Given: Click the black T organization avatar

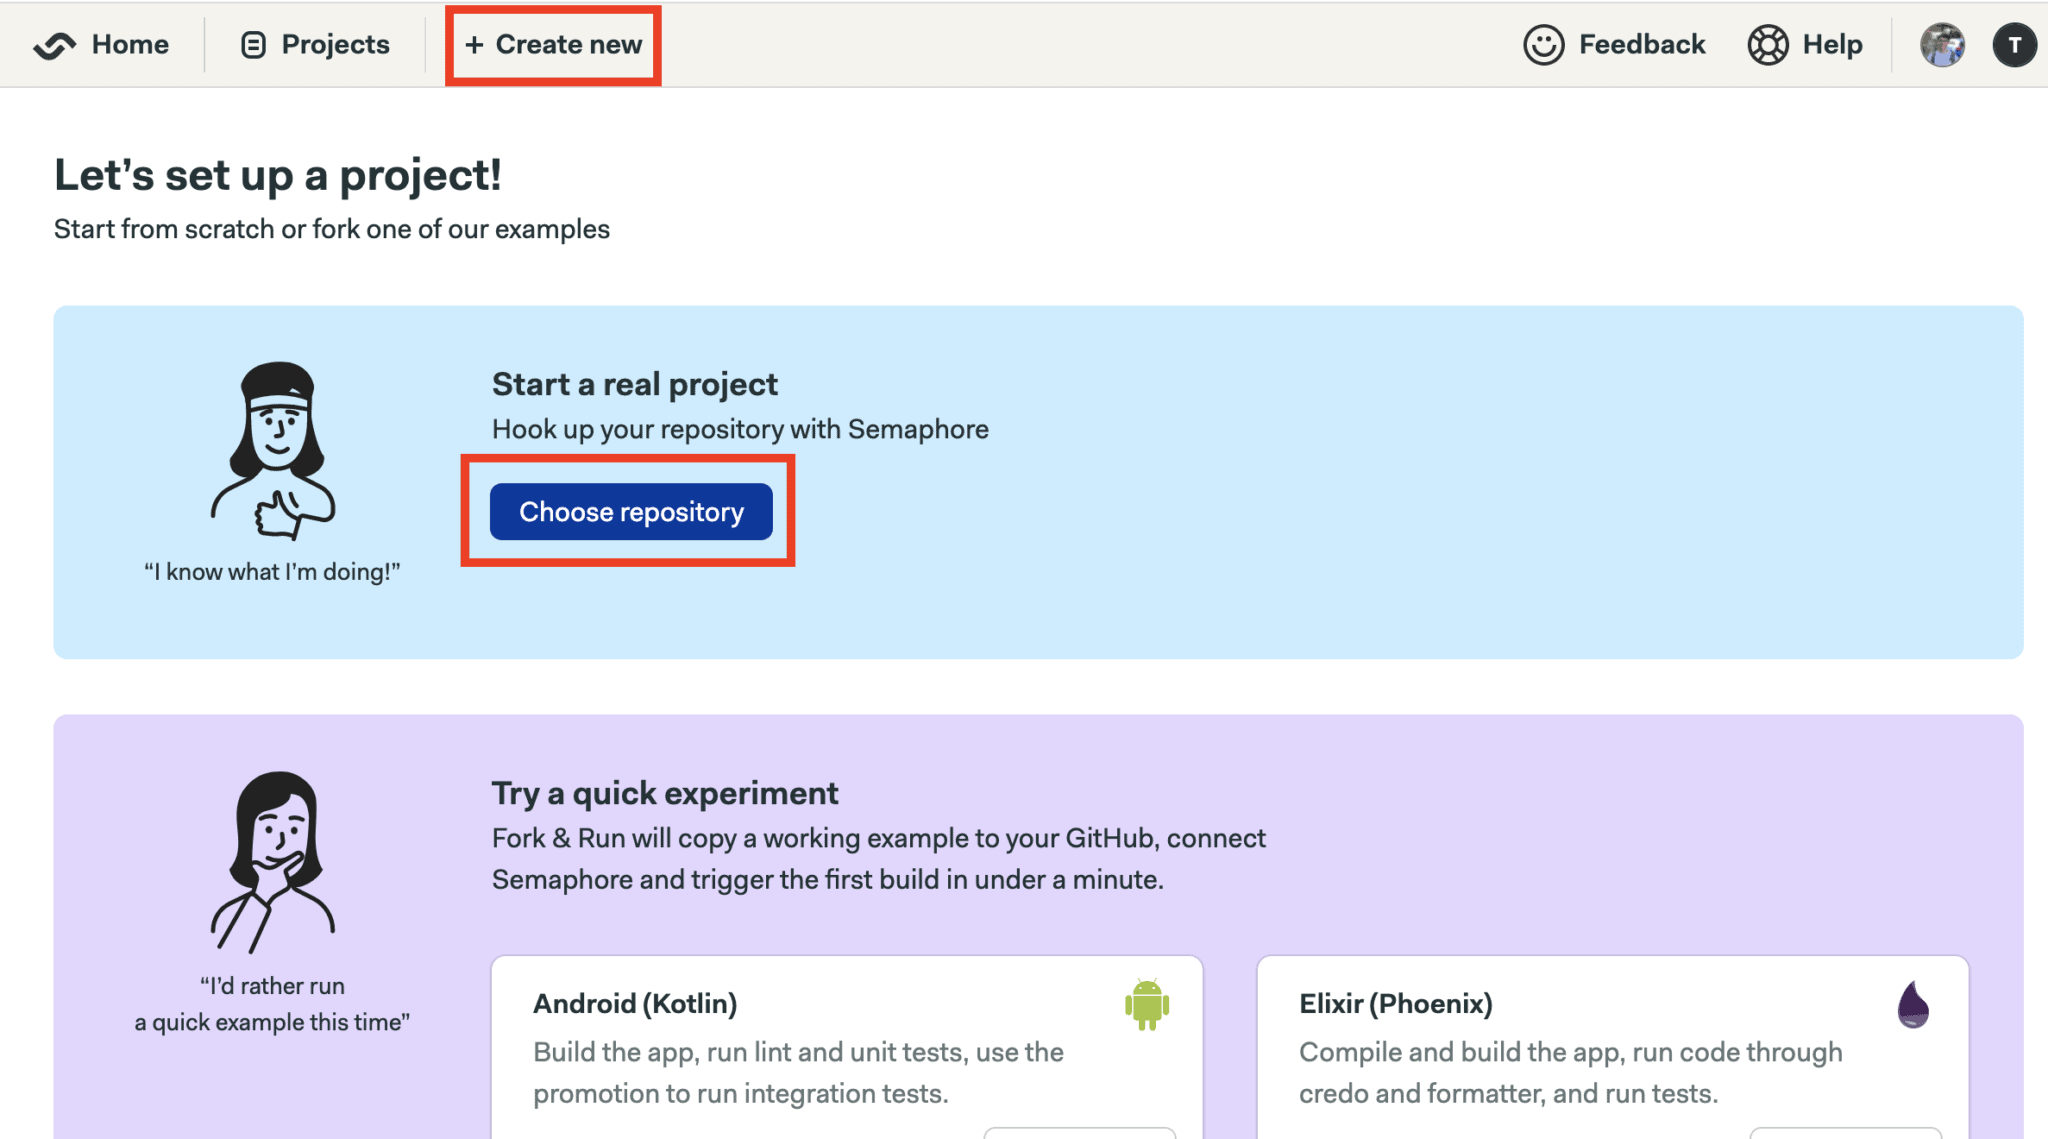Looking at the screenshot, I should [2014, 45].
